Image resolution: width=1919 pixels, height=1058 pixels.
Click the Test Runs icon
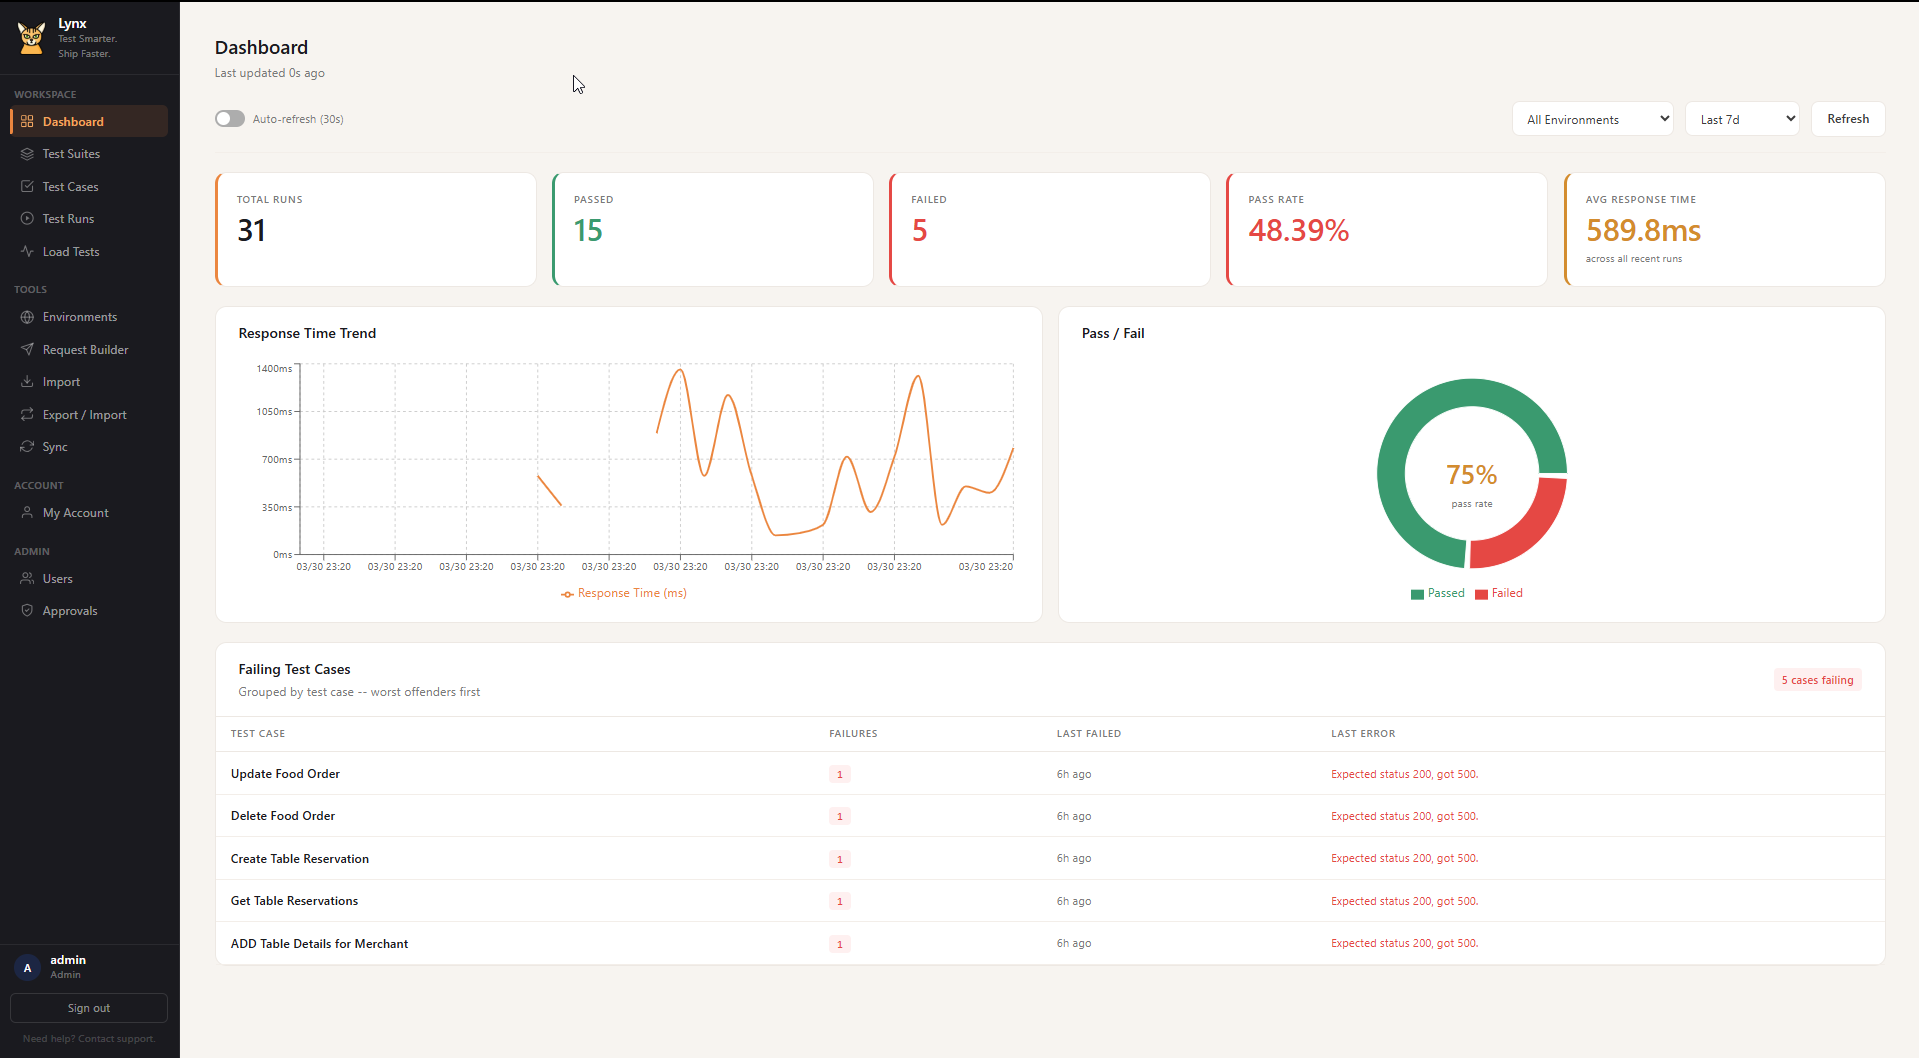coord(28,218)
